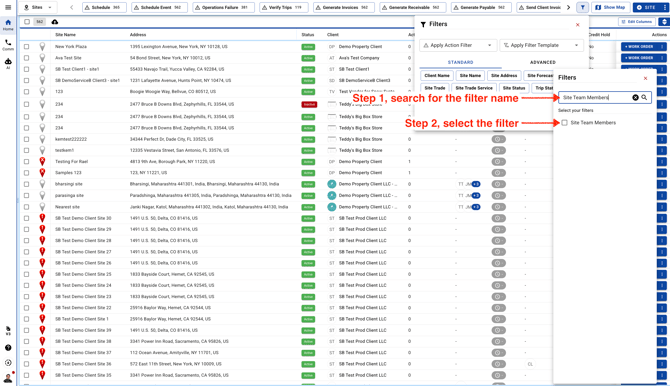Click the red pin for Testing For Rael
This screenshot has width=670, height=386.
(x=42, y=161)
